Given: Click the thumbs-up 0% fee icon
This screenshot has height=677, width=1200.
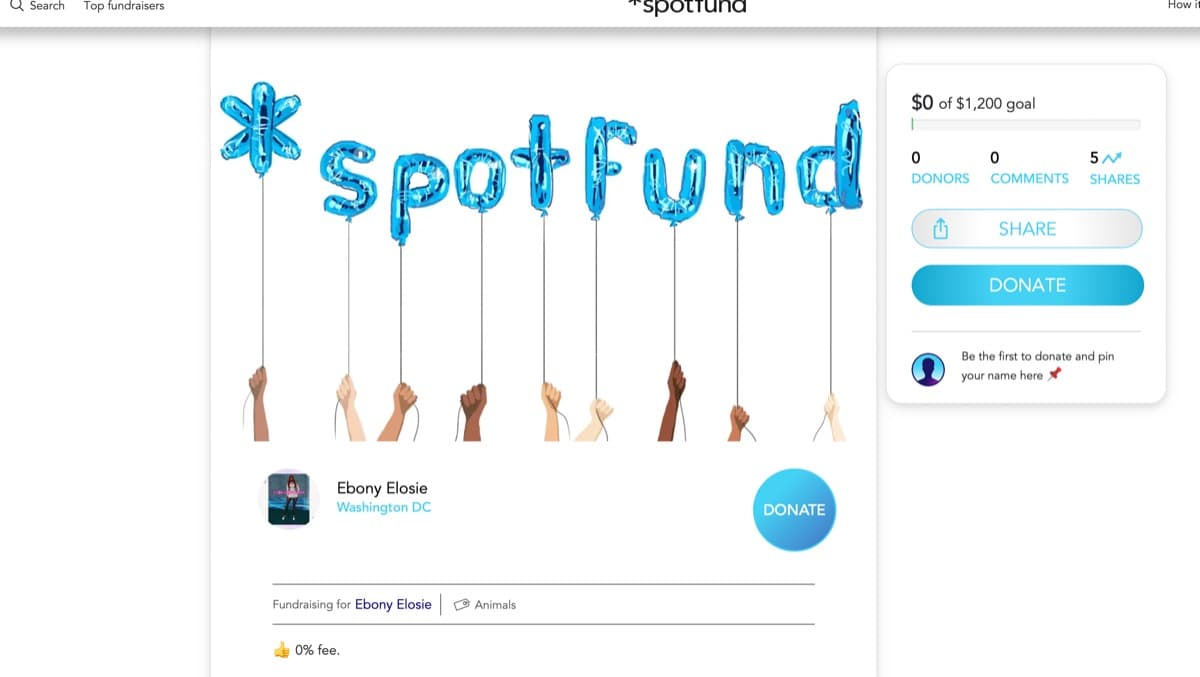Looking at the screenshot, I should [281, 650].
